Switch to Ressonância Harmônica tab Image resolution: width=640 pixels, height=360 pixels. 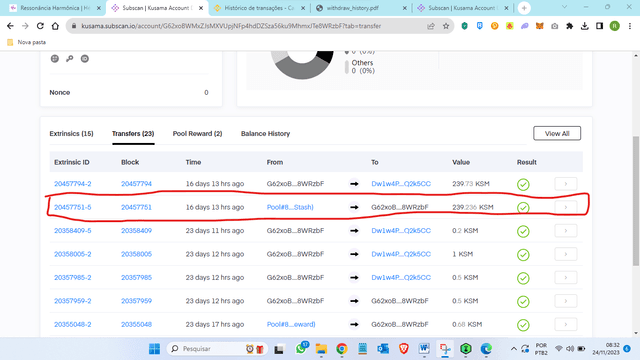55,8
